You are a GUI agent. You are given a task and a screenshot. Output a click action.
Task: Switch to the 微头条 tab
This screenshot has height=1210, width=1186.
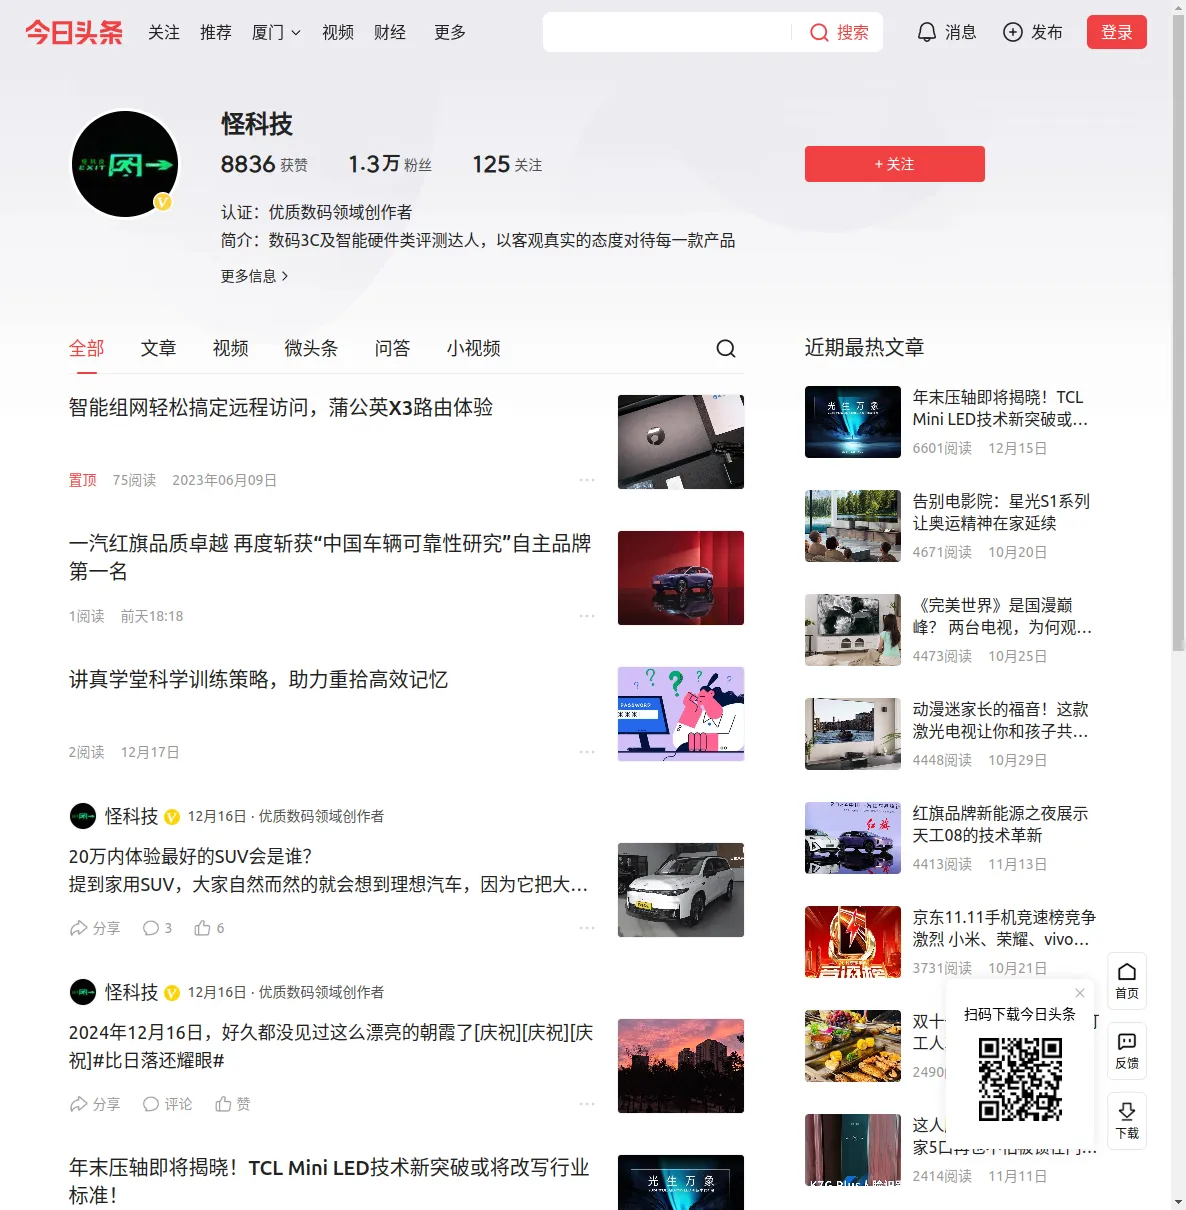311,348
